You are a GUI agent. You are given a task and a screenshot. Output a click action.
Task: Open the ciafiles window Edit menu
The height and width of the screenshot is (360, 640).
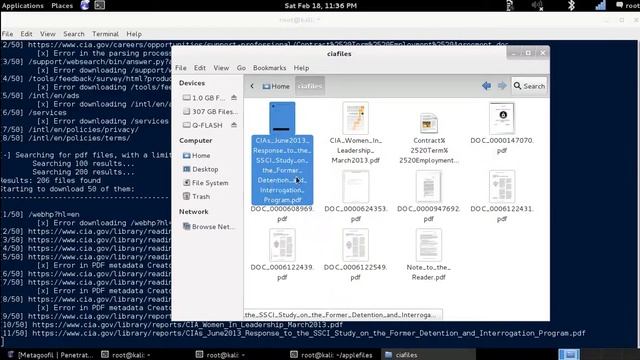(200, 68)
